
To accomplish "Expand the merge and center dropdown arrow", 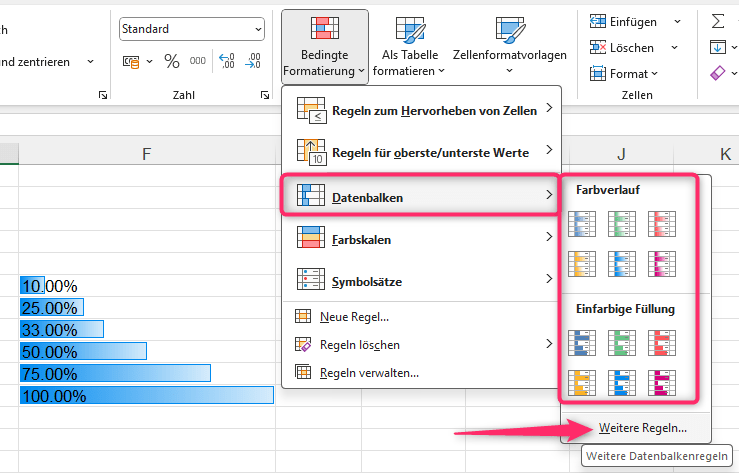I will [90, 62].
